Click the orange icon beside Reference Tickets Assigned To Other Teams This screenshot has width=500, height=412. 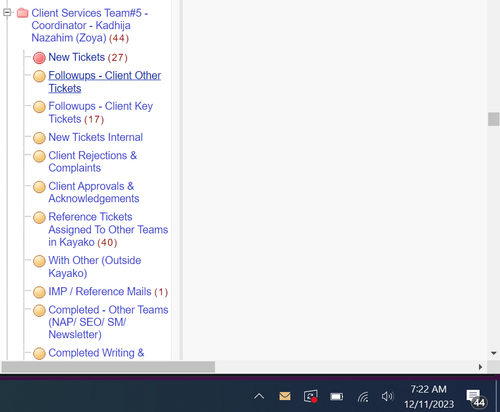(39, 218)
